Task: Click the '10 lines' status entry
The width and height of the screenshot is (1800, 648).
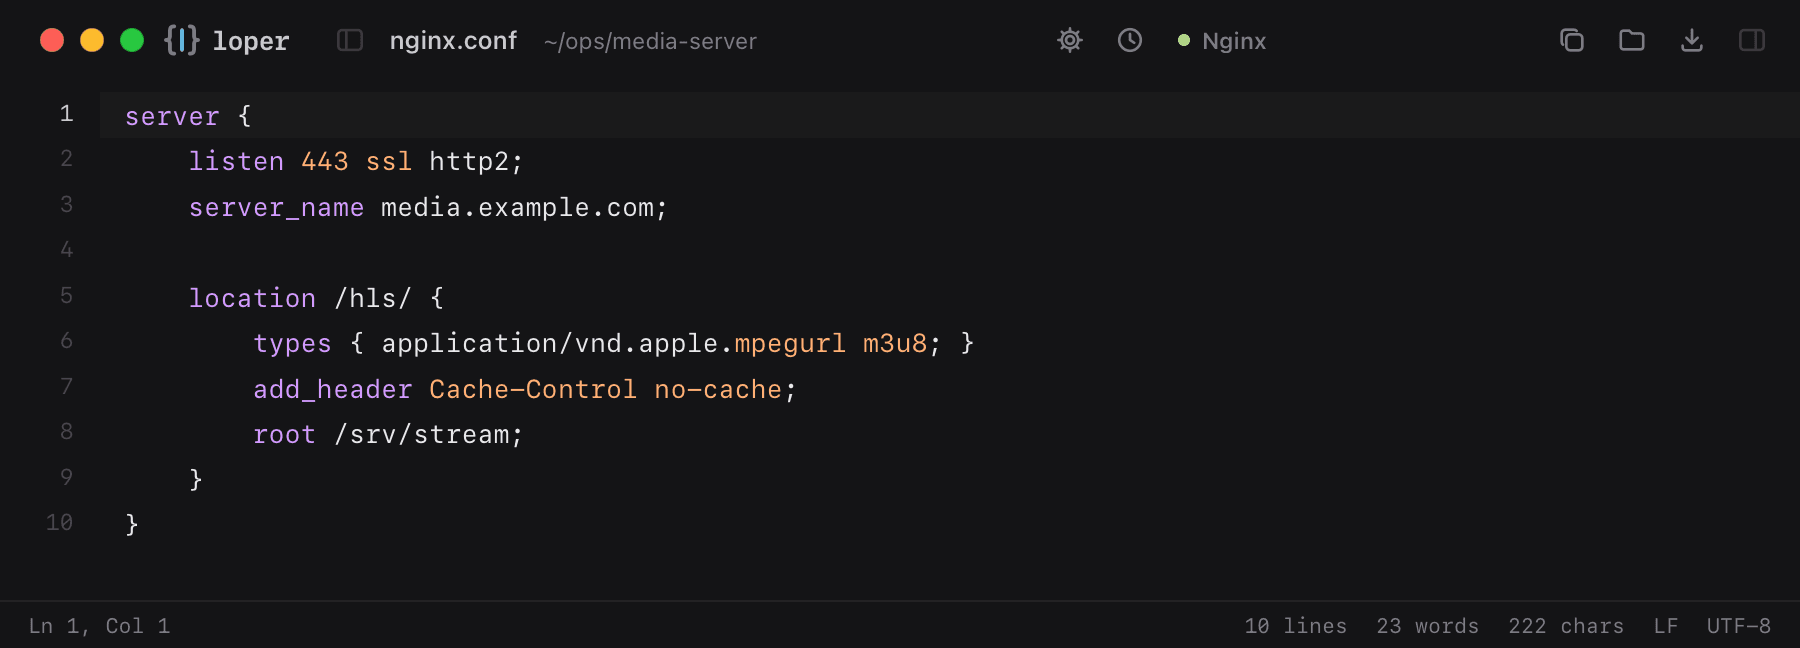Action: 1295,626
